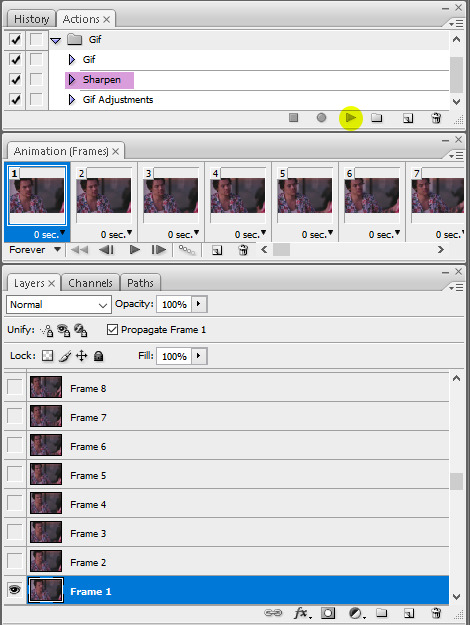Open the Animation panel flyout menu
Screen dimensions: 470x625
456,155
